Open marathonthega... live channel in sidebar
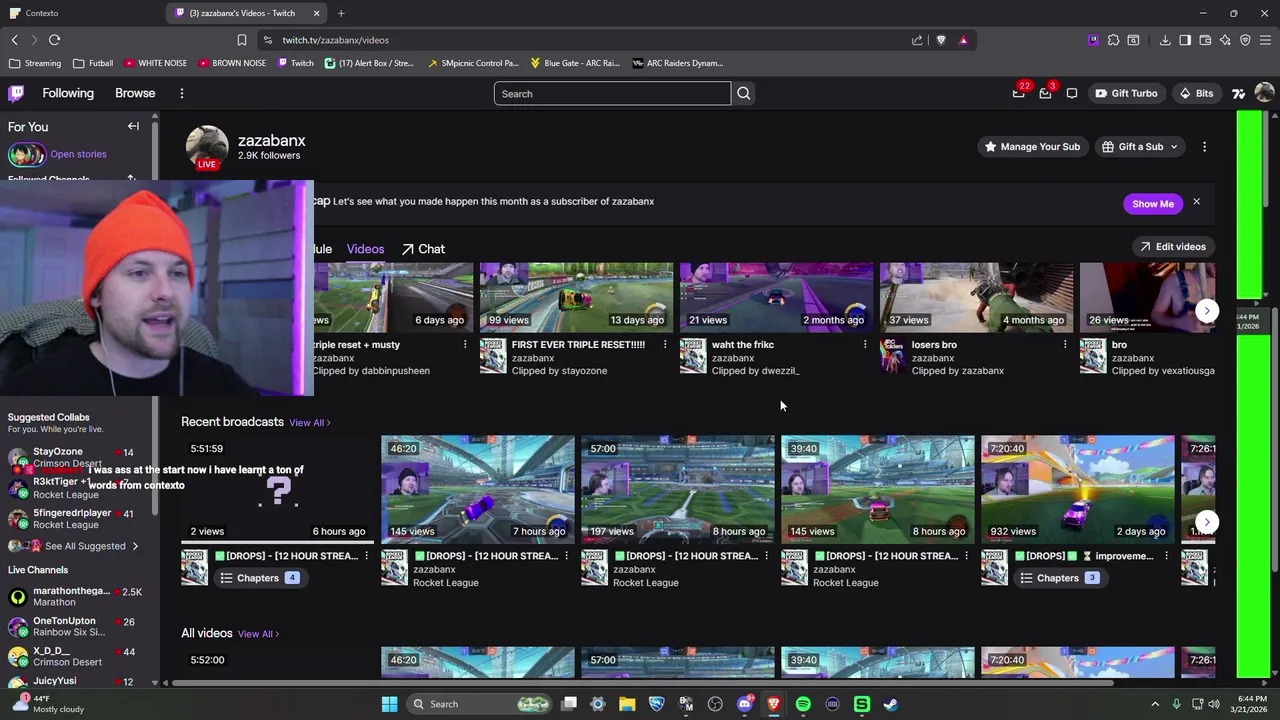The height and width of the screenshot is (720, 1280). tap(75, 597)
